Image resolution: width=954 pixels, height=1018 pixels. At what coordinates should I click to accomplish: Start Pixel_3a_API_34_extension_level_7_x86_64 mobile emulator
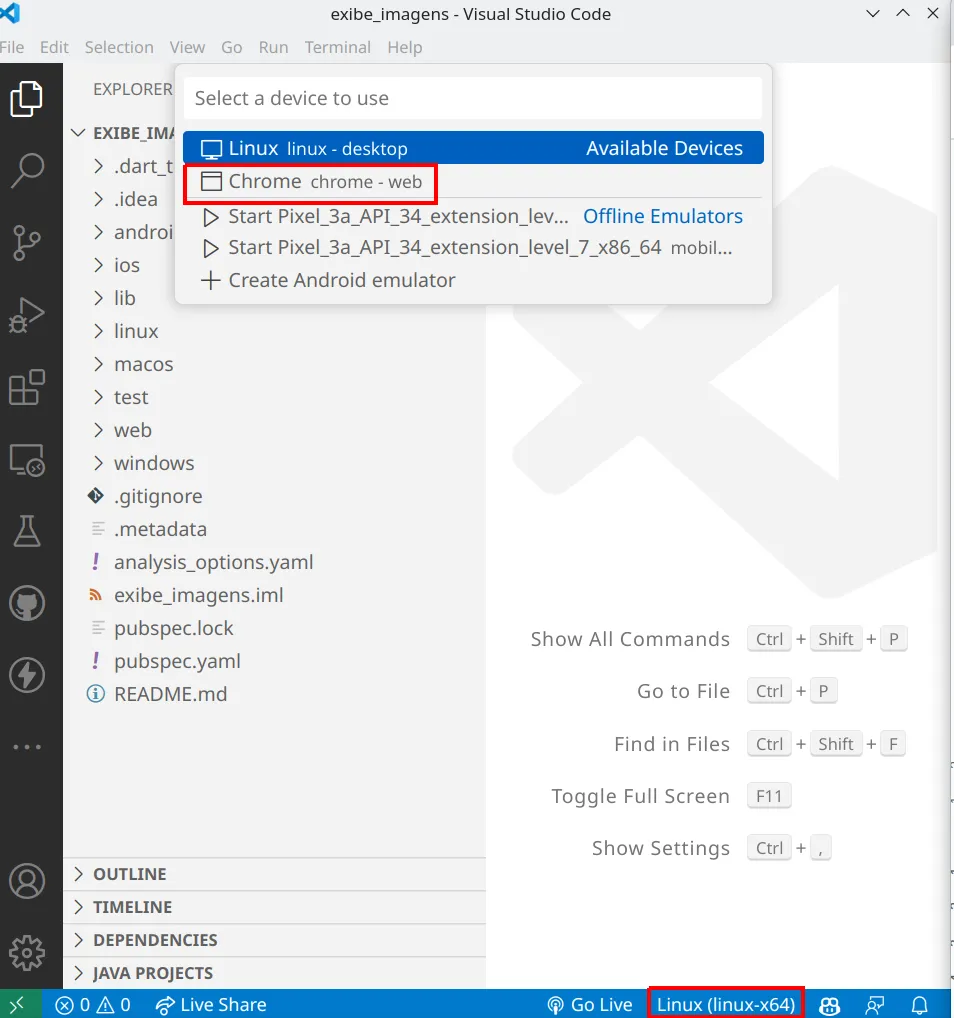pyautogui.click(x=473, y=247)
